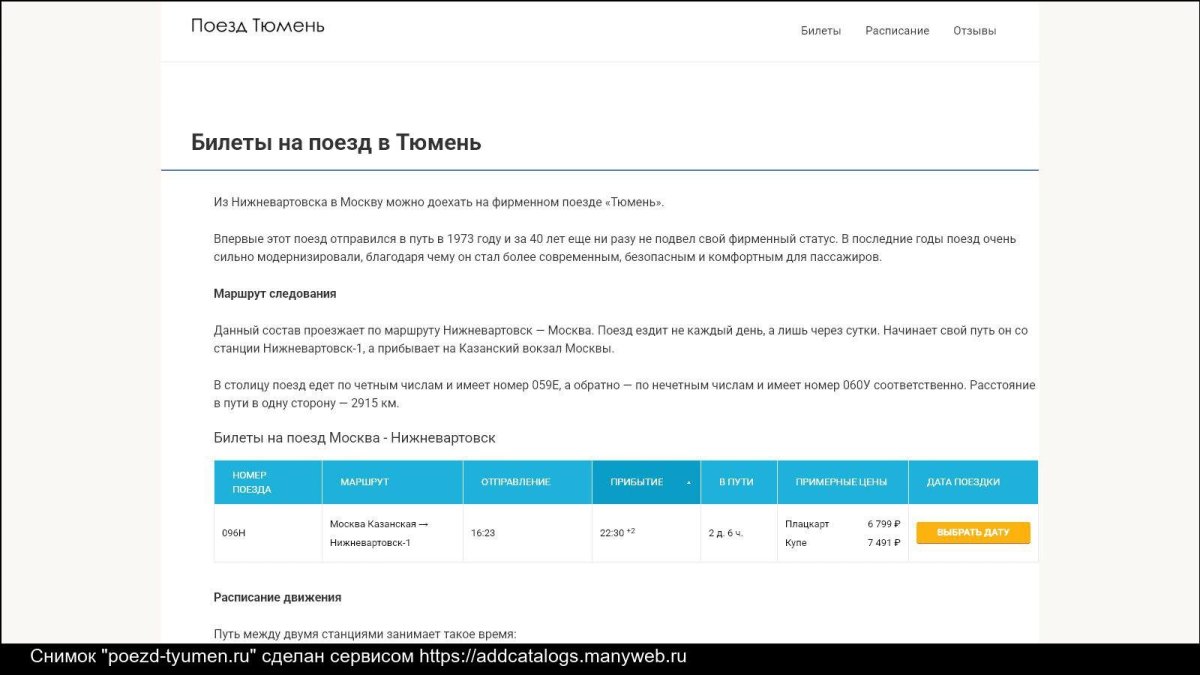
Task: Select train number 096Н cell
Action: click(234, 533)
